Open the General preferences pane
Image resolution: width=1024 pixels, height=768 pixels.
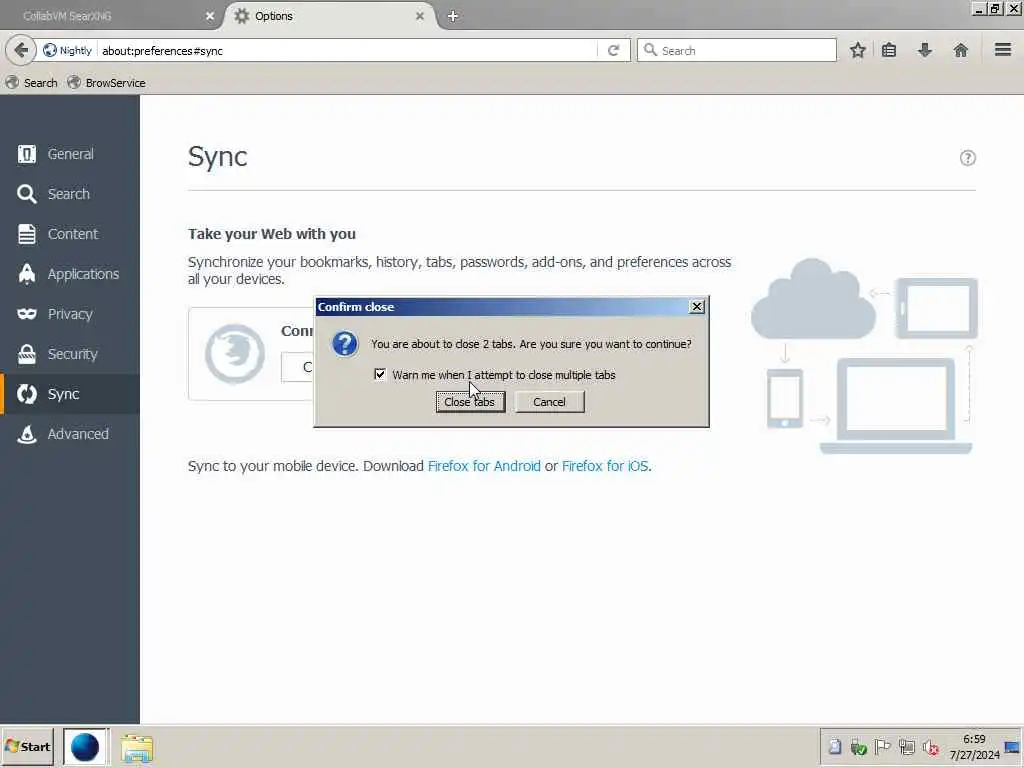pos(70,154)
